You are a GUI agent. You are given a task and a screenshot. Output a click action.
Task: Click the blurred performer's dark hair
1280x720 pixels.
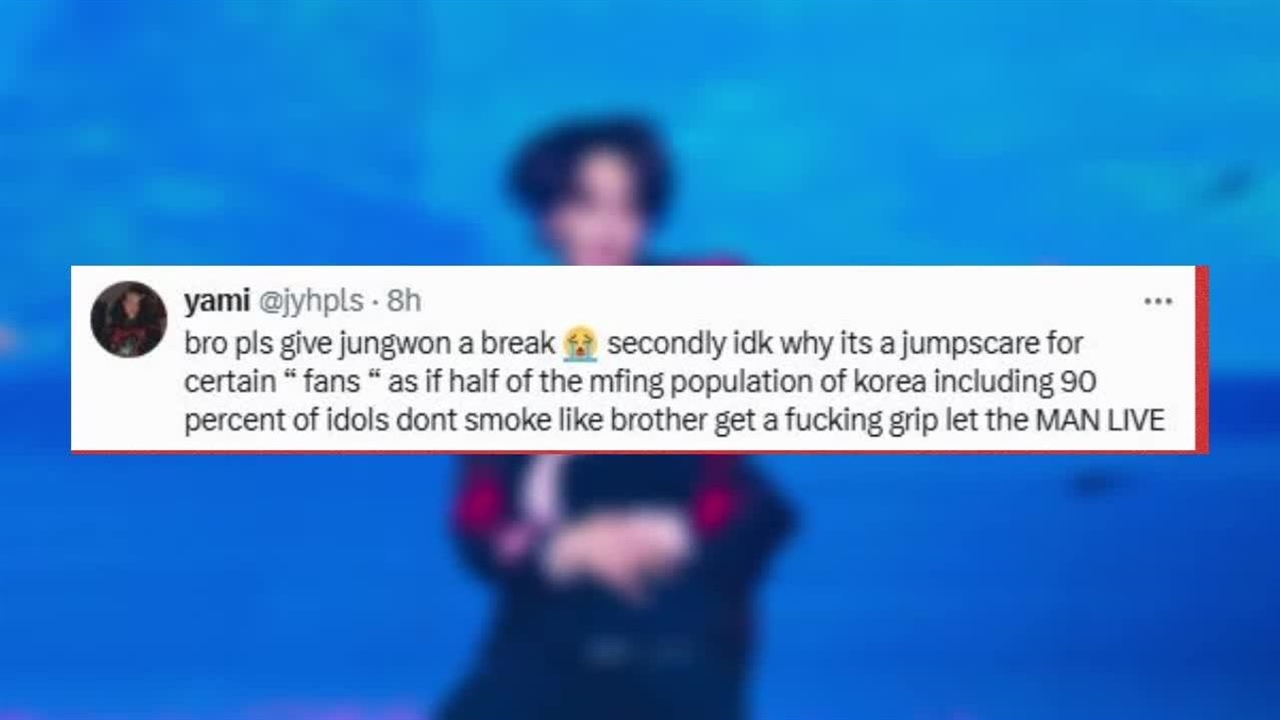[590, 160]
